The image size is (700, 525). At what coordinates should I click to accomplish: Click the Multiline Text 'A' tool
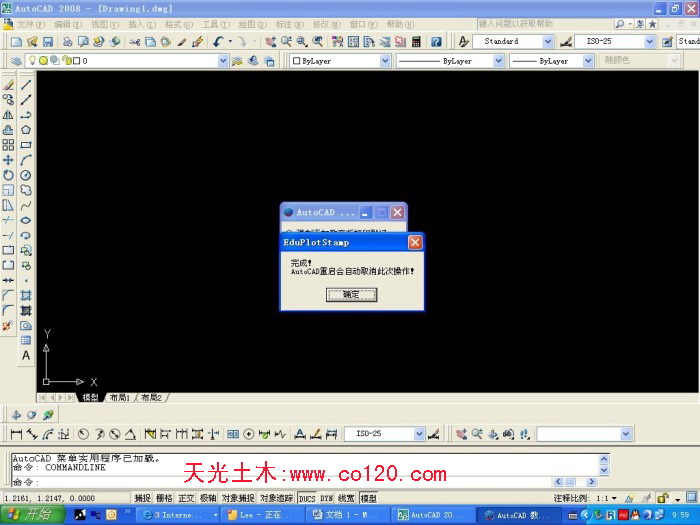[x=26, y=355]
